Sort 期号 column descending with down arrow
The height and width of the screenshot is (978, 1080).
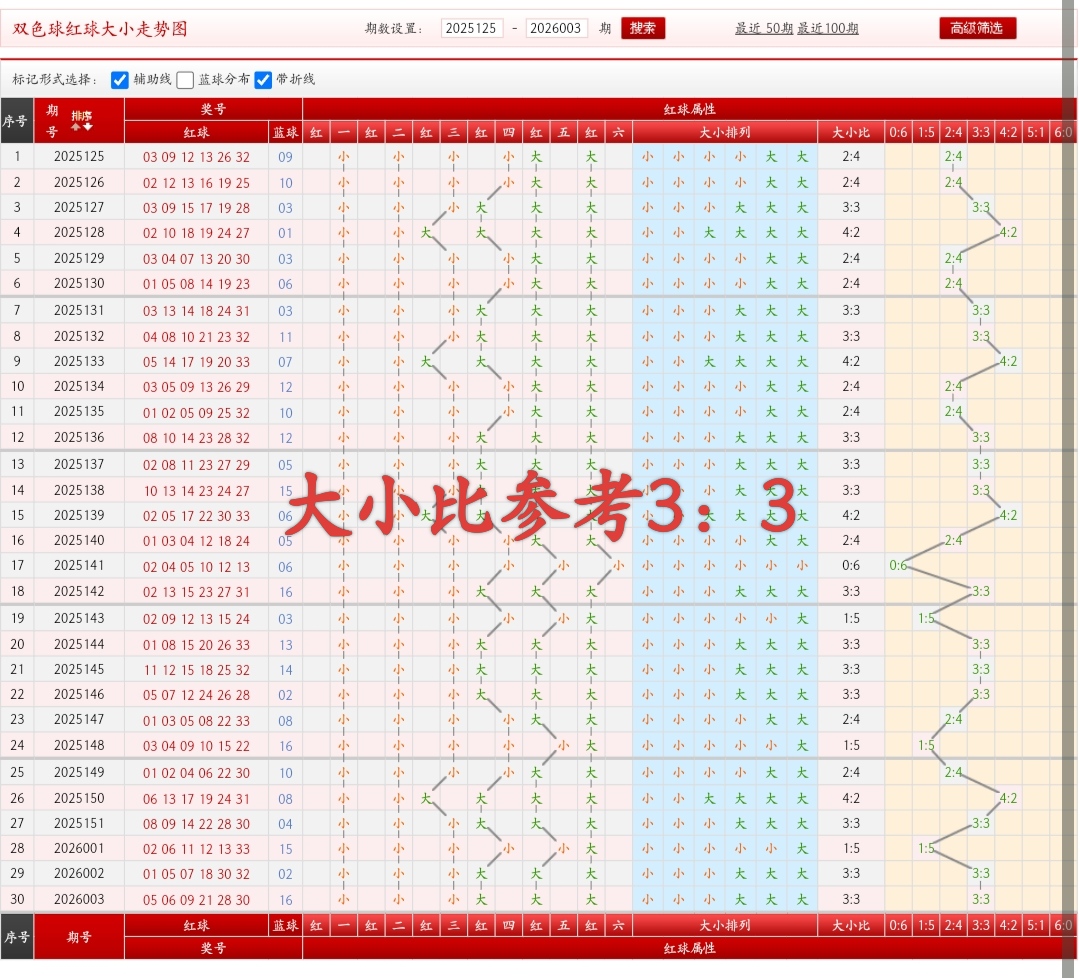tap(87, 127)
